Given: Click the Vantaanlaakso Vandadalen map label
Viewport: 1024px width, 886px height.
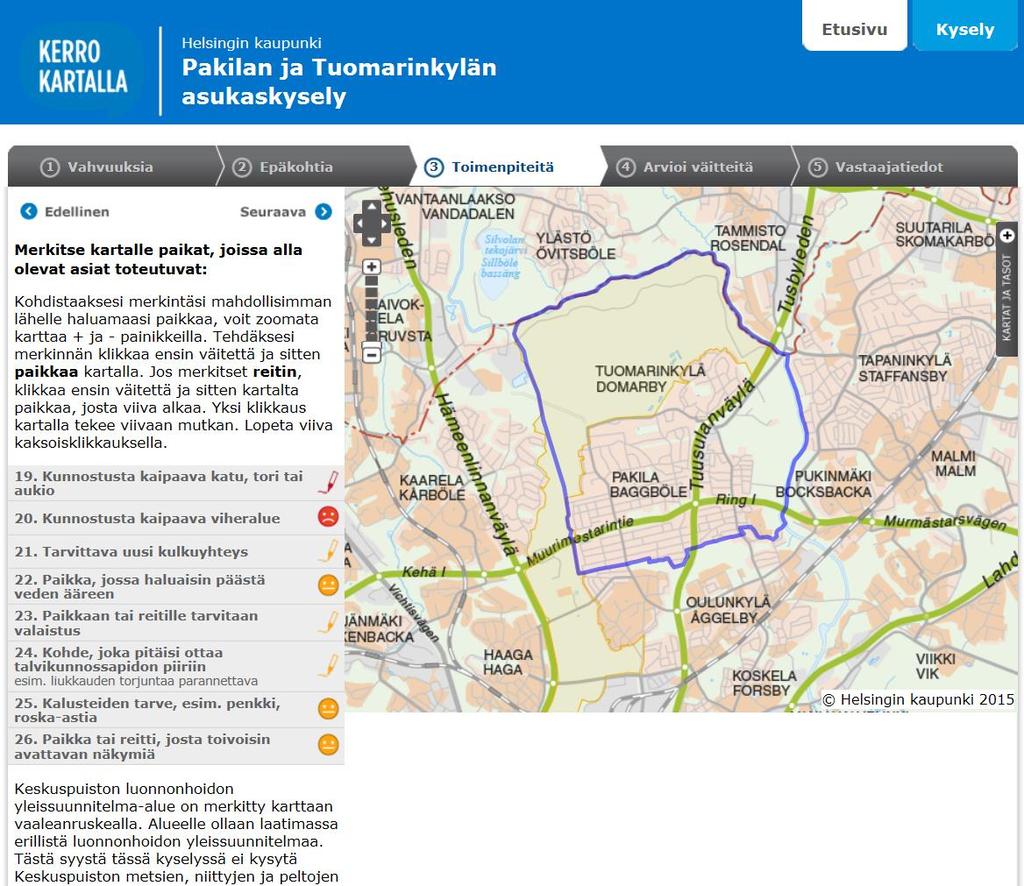Looking at the screenshot, I should tap(456, 206).
